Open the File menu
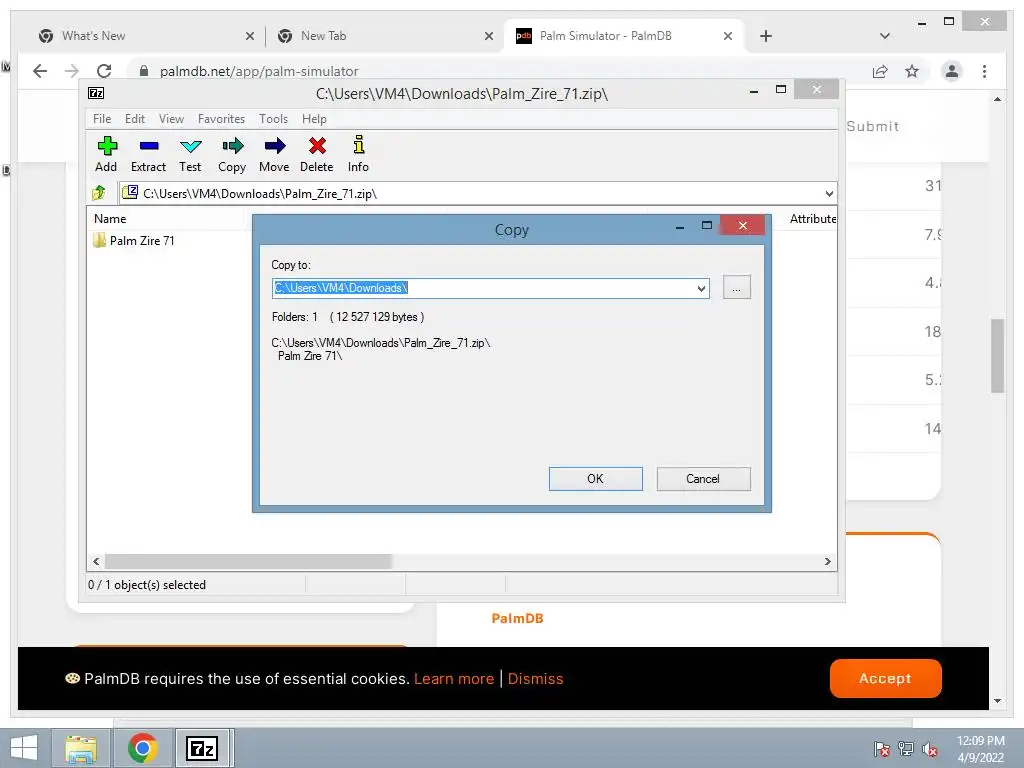Viewport: 1024px width, 768px height. (102, 119)
